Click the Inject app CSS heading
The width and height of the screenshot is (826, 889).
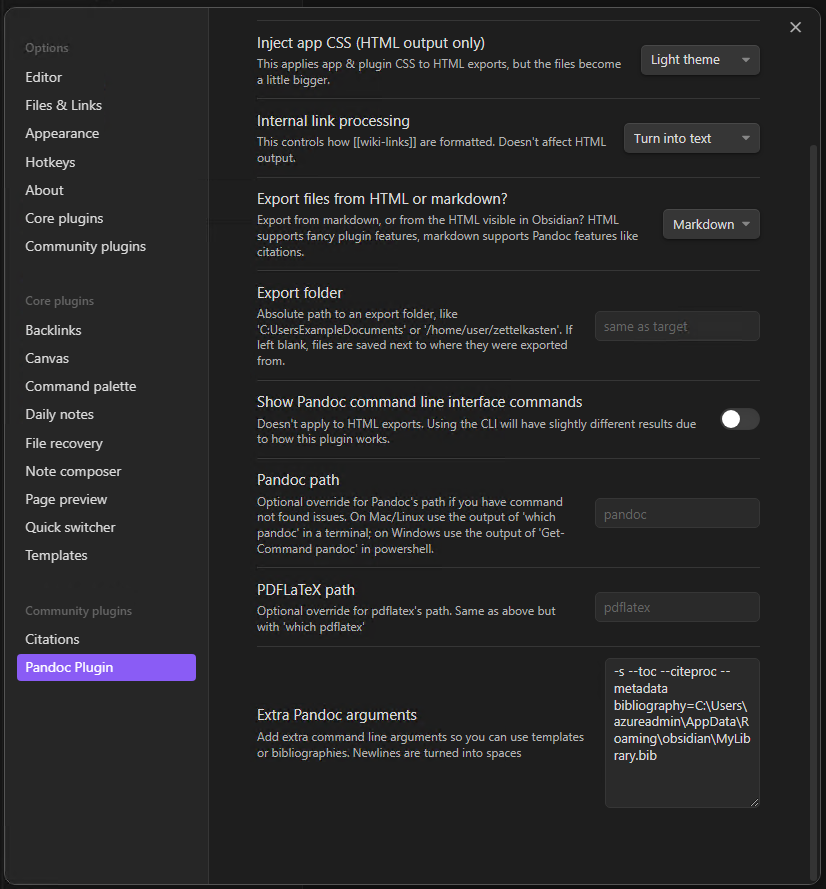[371, 43]
